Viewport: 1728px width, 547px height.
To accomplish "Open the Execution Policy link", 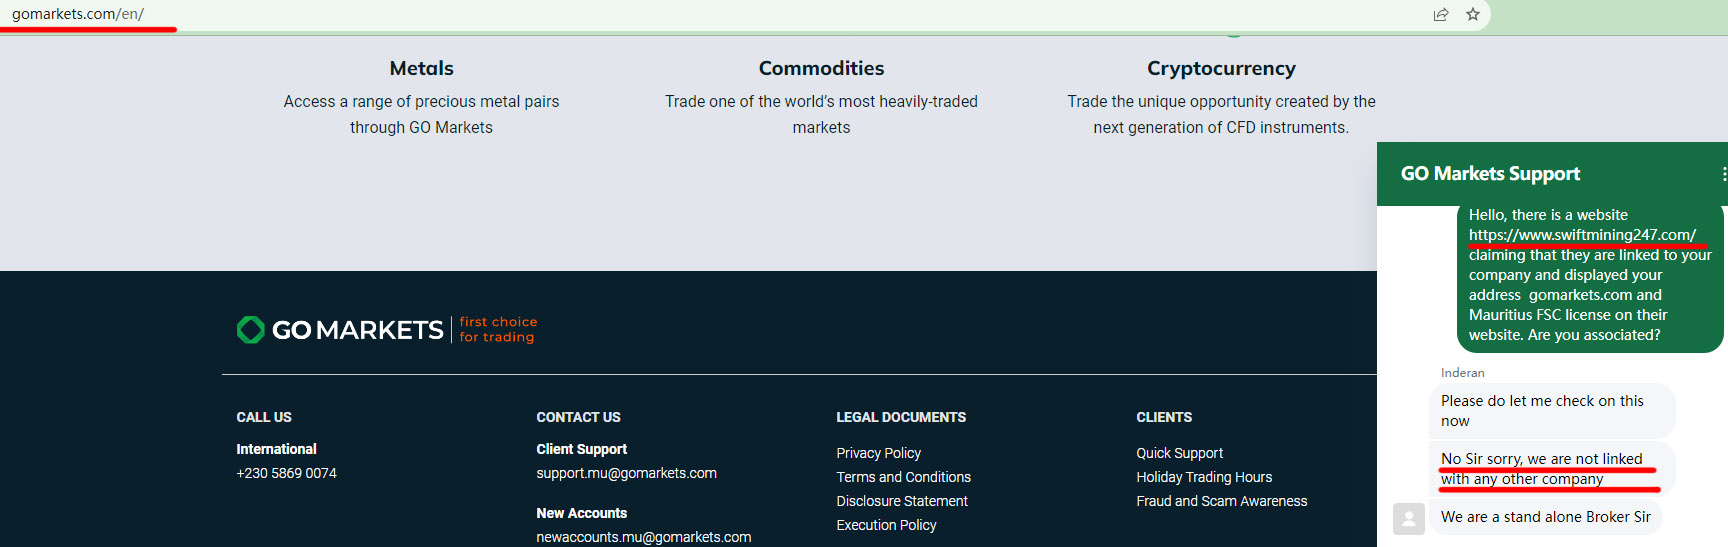I will (886, 525).
